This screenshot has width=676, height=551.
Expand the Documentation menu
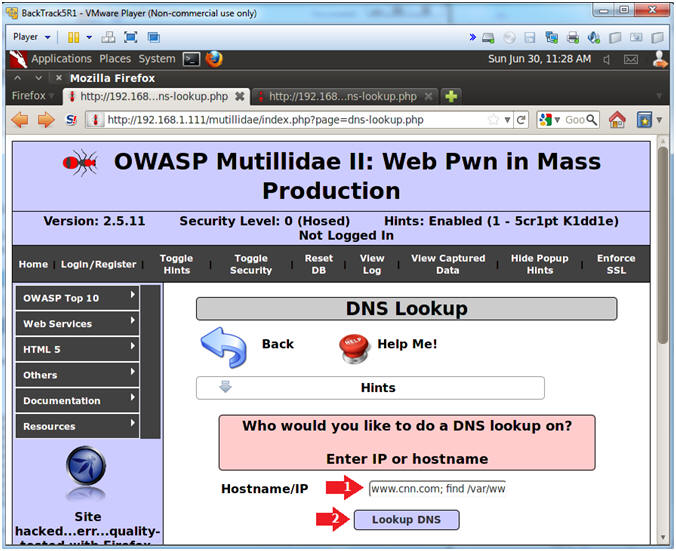(78, 401)
